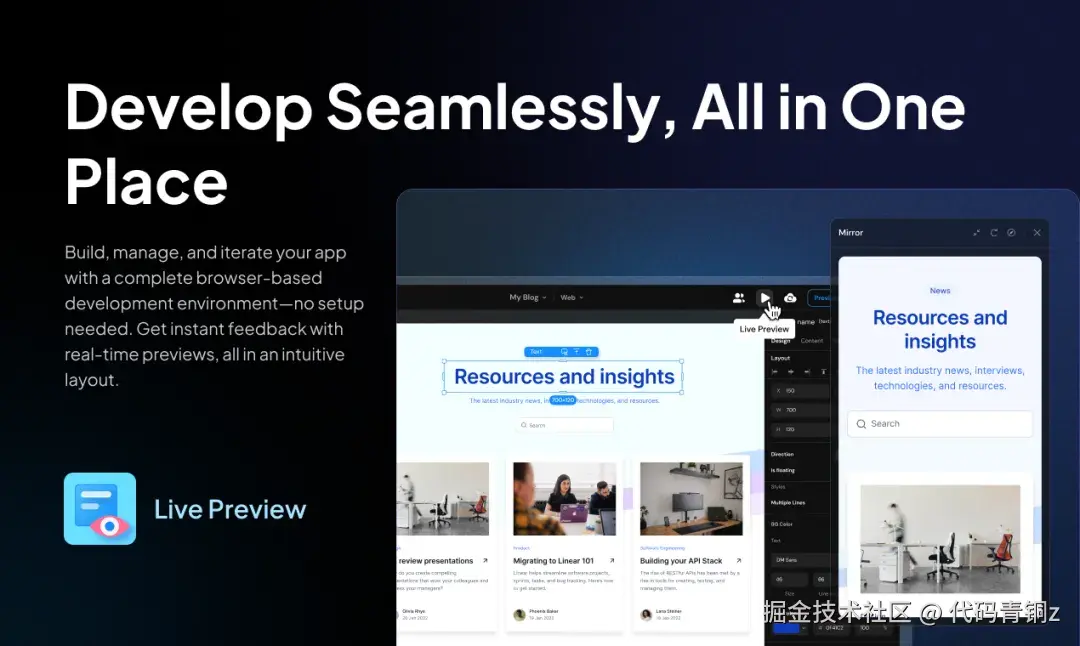This screenshot has width=1080, height=646.
Task: Click the Live Preview feature icon with eye
Action: 100,508
